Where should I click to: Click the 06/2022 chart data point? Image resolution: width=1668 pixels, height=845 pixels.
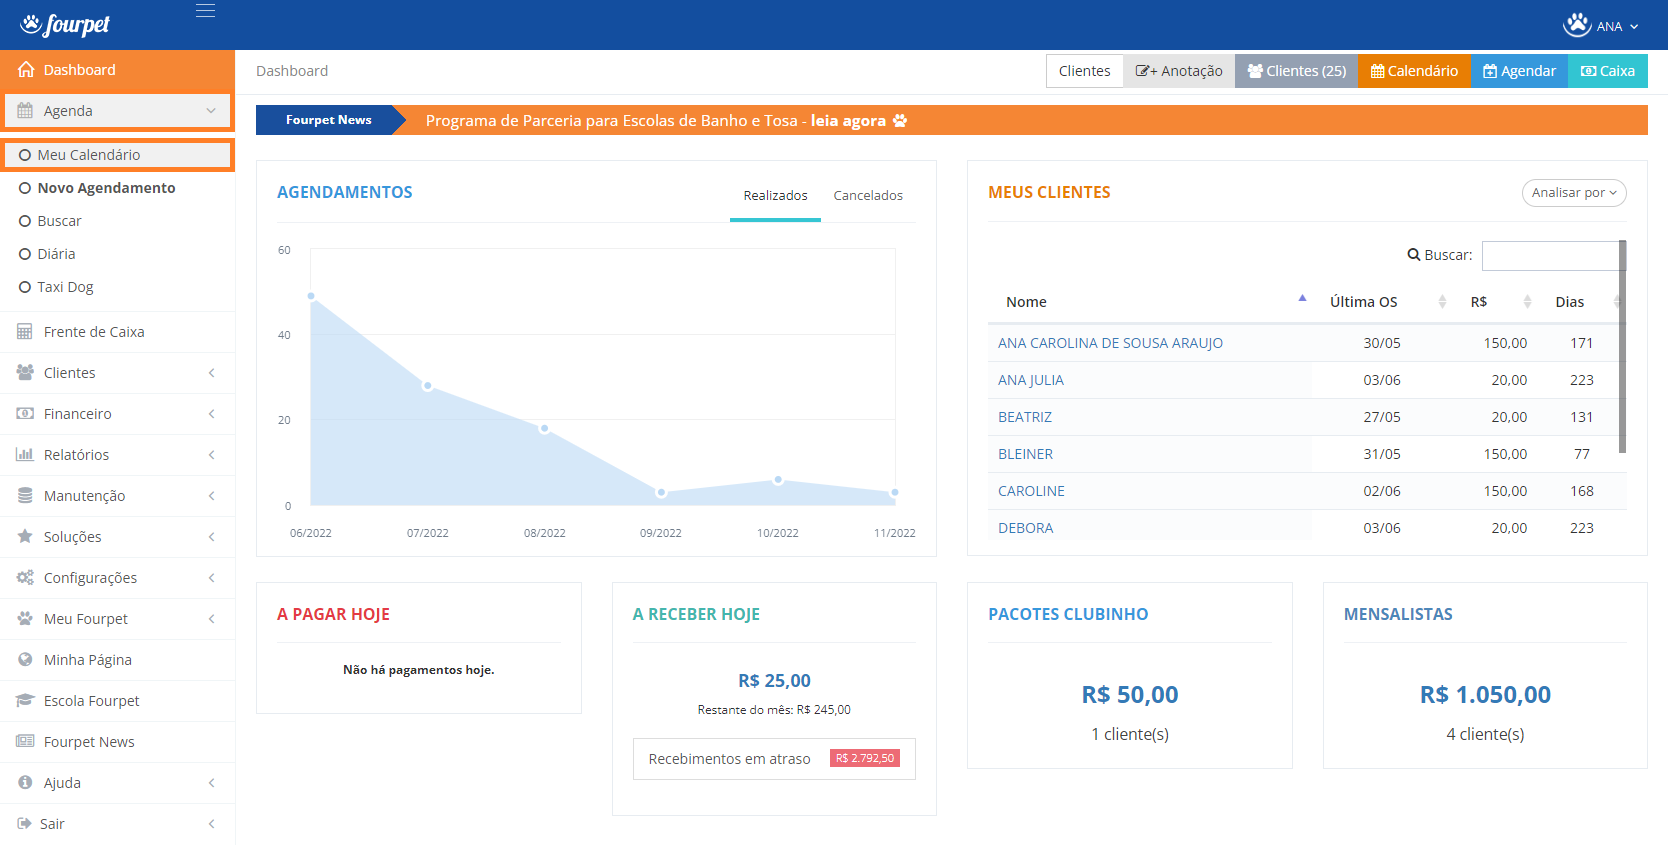311,296
